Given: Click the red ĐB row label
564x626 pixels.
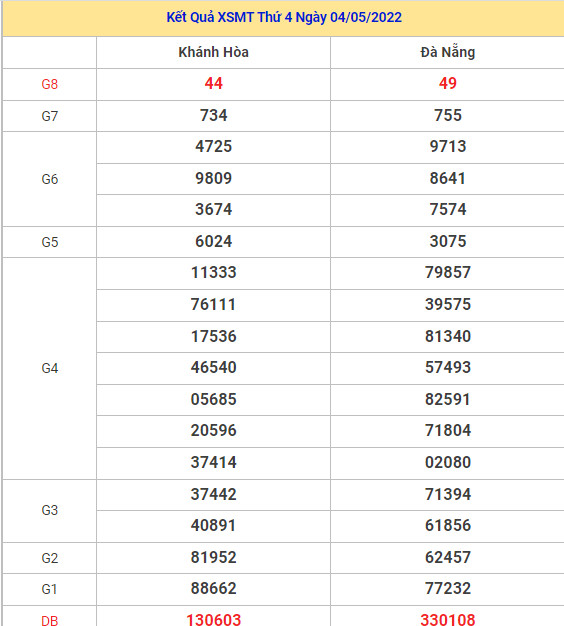Looking at the screenshot, I should click(x=50, y=620).
